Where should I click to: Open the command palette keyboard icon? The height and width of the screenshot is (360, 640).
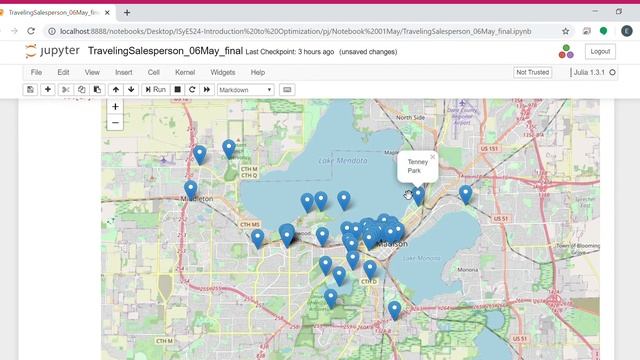287,90
